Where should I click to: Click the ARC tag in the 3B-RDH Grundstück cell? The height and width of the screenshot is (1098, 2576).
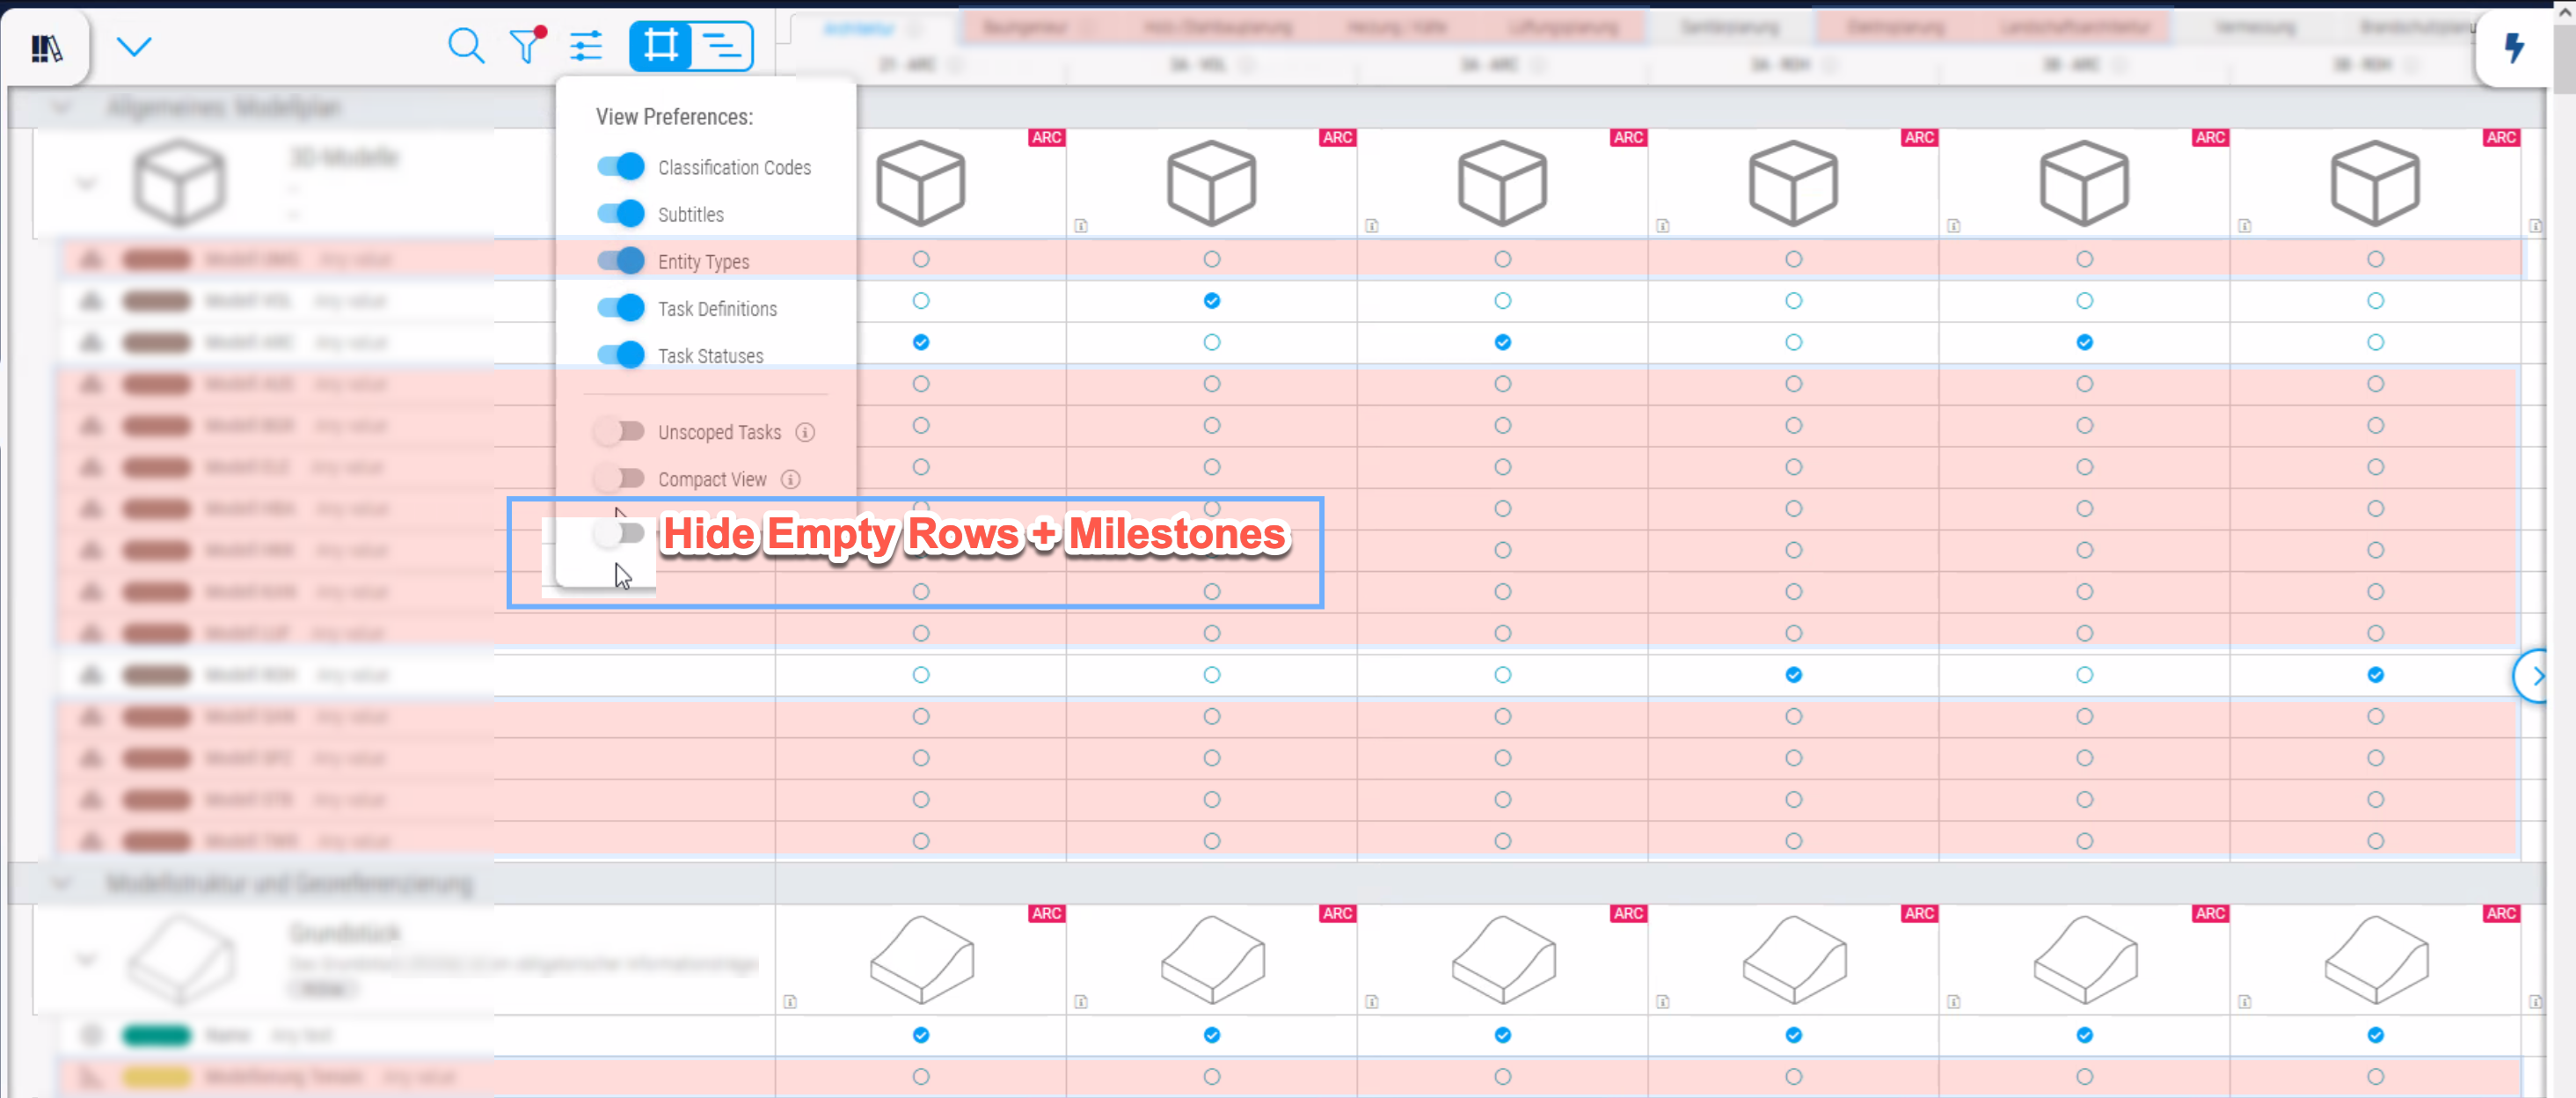(2500, 913)
